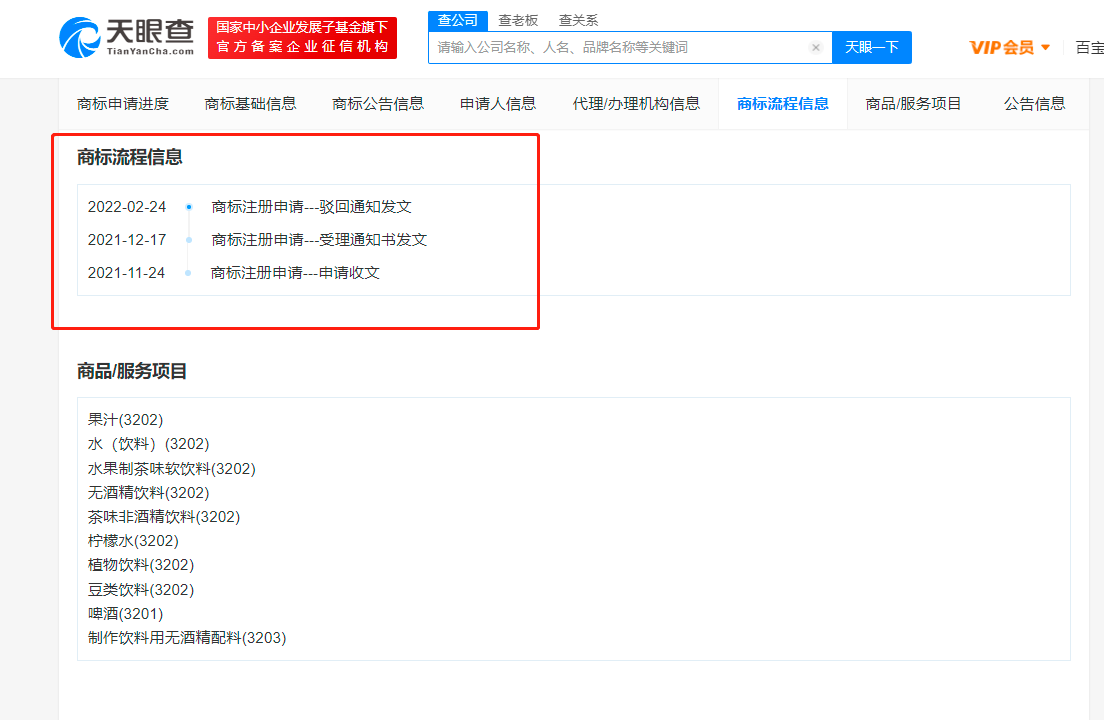Click the red official credit agency banner
Viewport: 1104px width, 720px height.
(x=302, y=38)
